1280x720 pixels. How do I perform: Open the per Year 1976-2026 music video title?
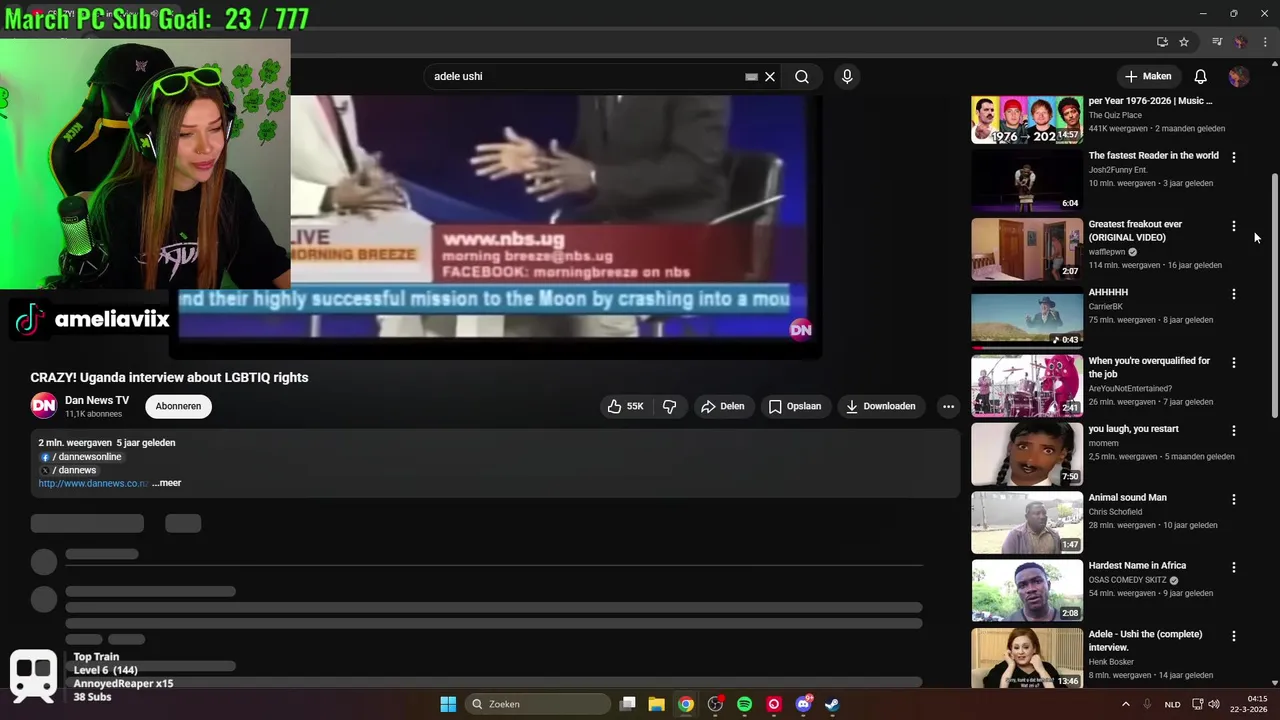(1150, 101)
